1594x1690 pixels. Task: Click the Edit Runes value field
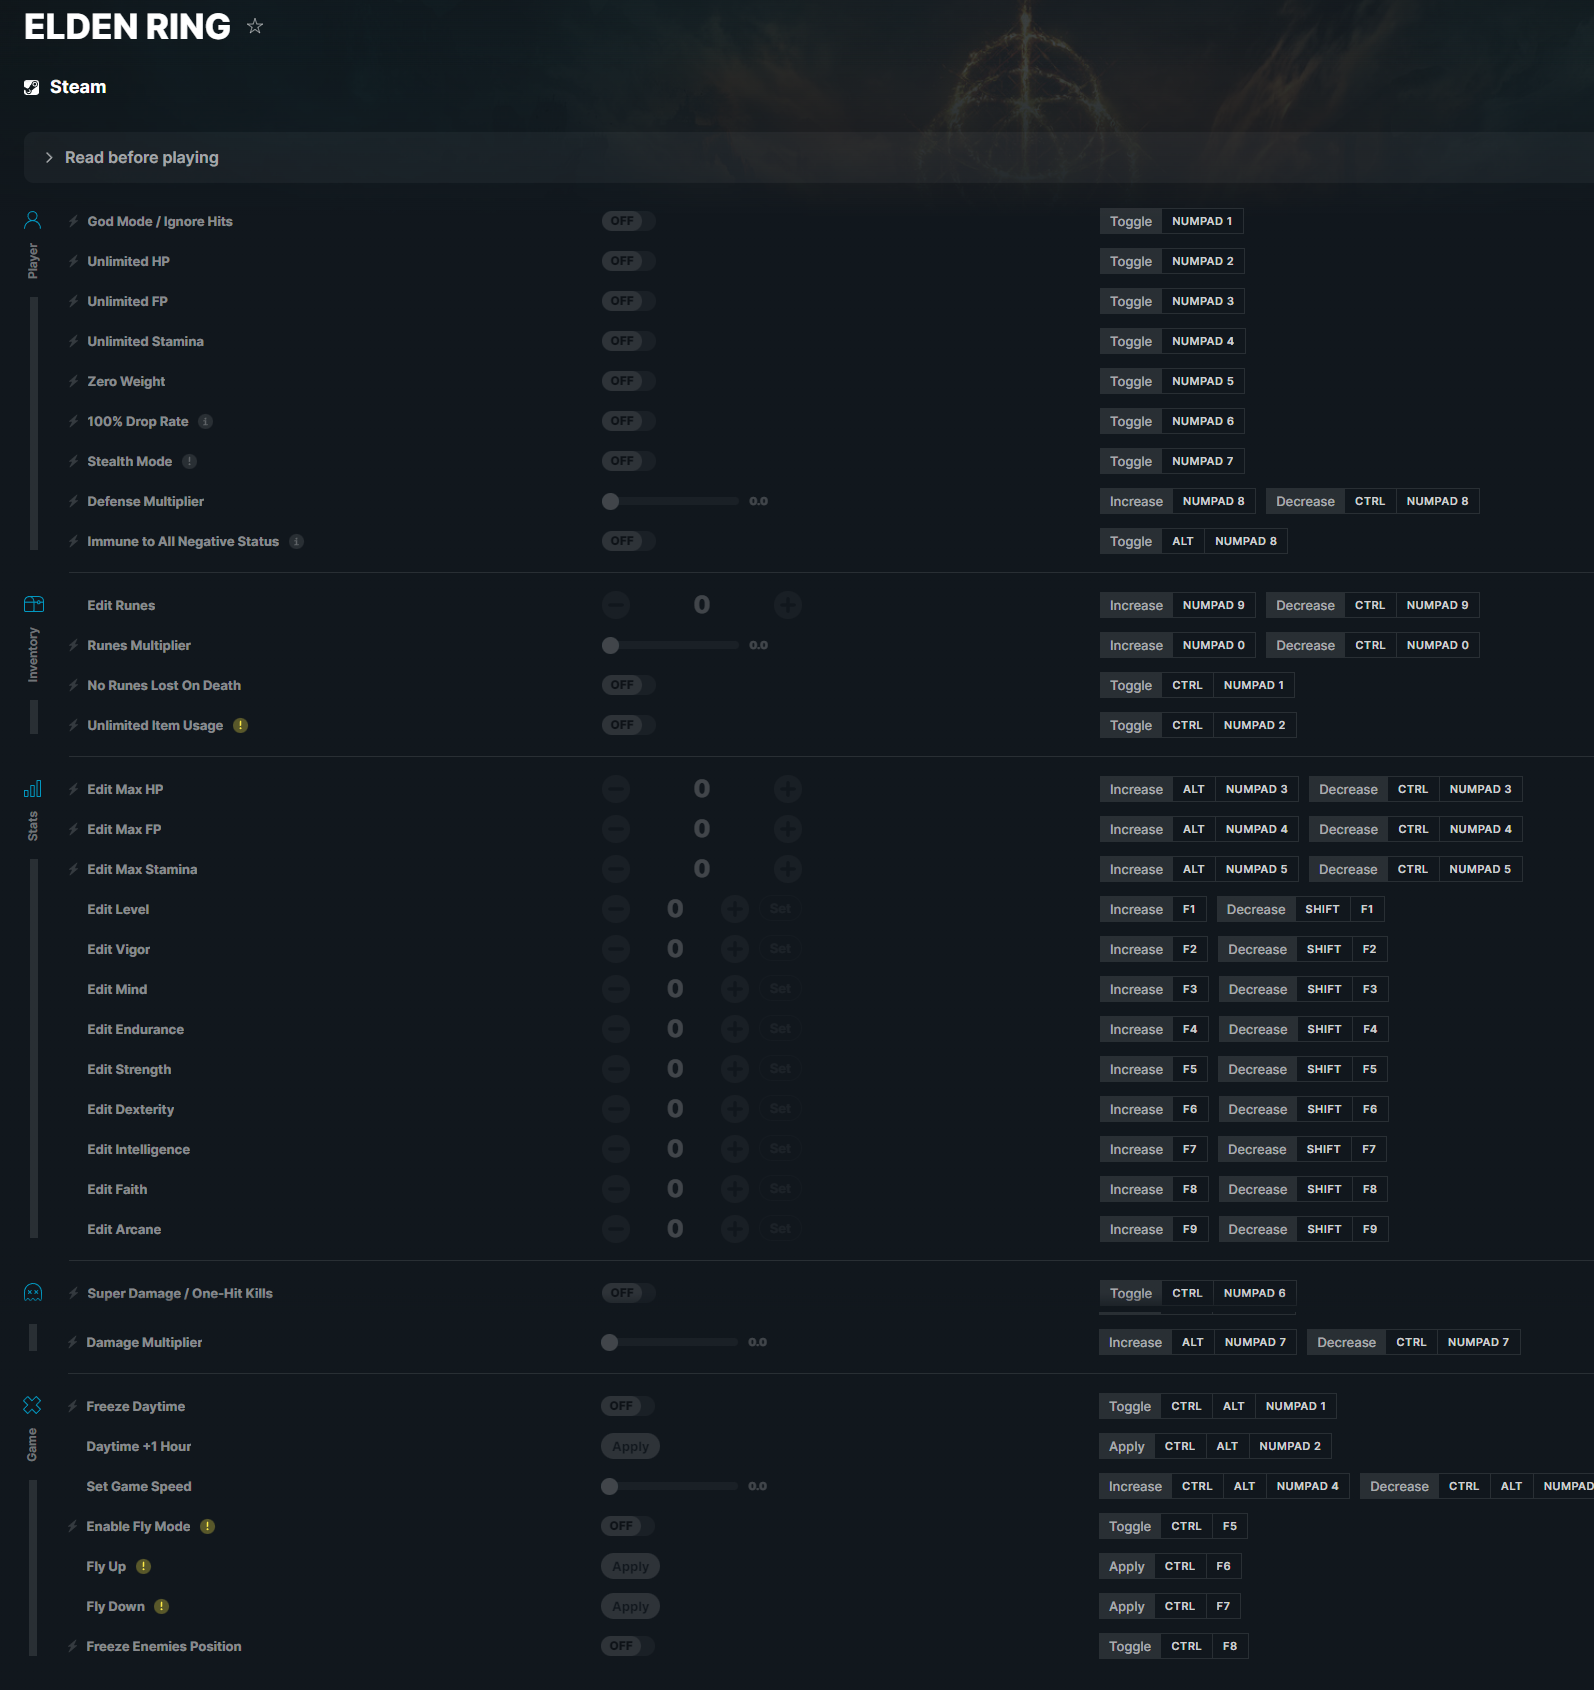(x=702, y=605)
